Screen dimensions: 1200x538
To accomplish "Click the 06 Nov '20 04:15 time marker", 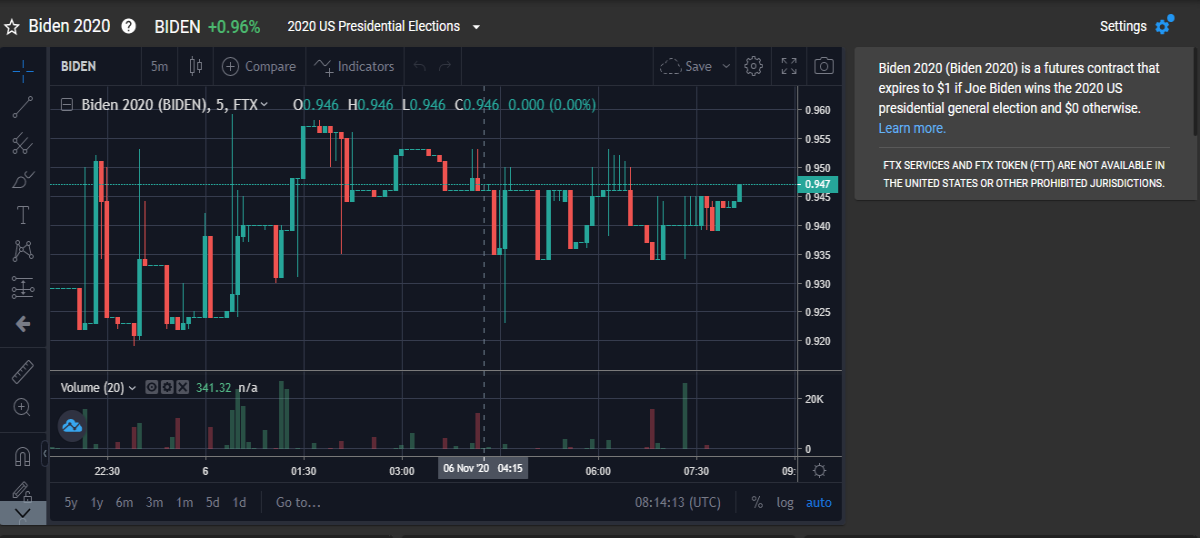I will click(484, 468).
